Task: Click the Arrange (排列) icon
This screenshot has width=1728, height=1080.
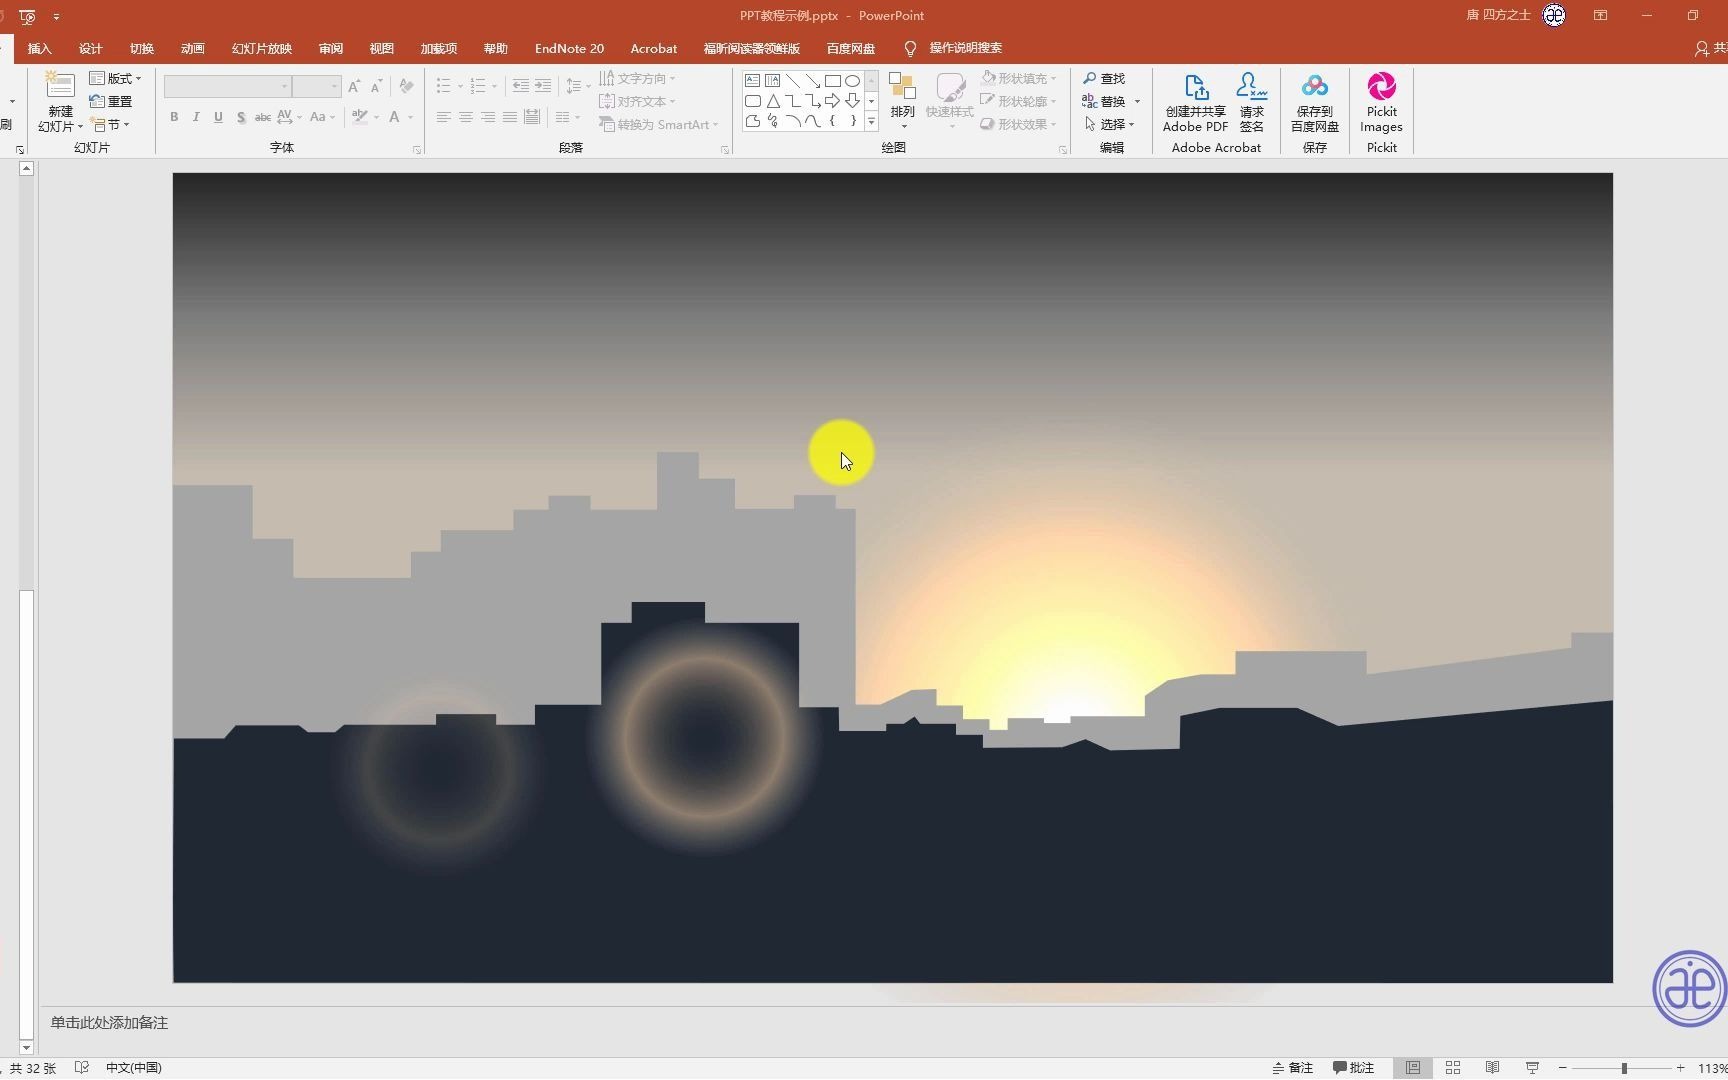Action: tap(902, 88)
